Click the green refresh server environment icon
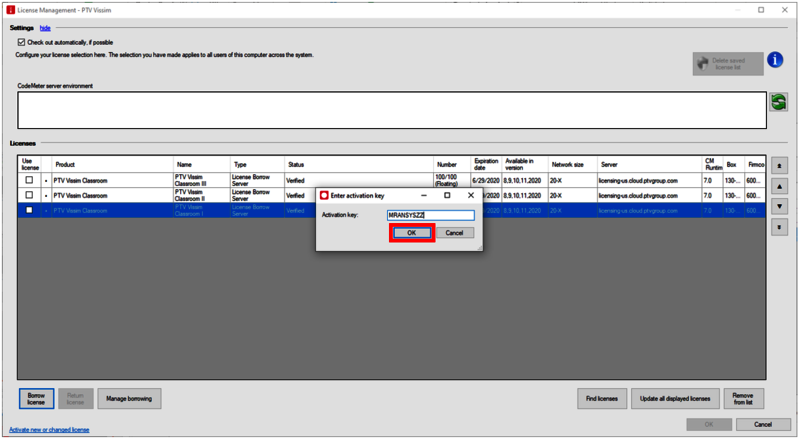Viewport: 800px width, 439px height. coord(778,103)
